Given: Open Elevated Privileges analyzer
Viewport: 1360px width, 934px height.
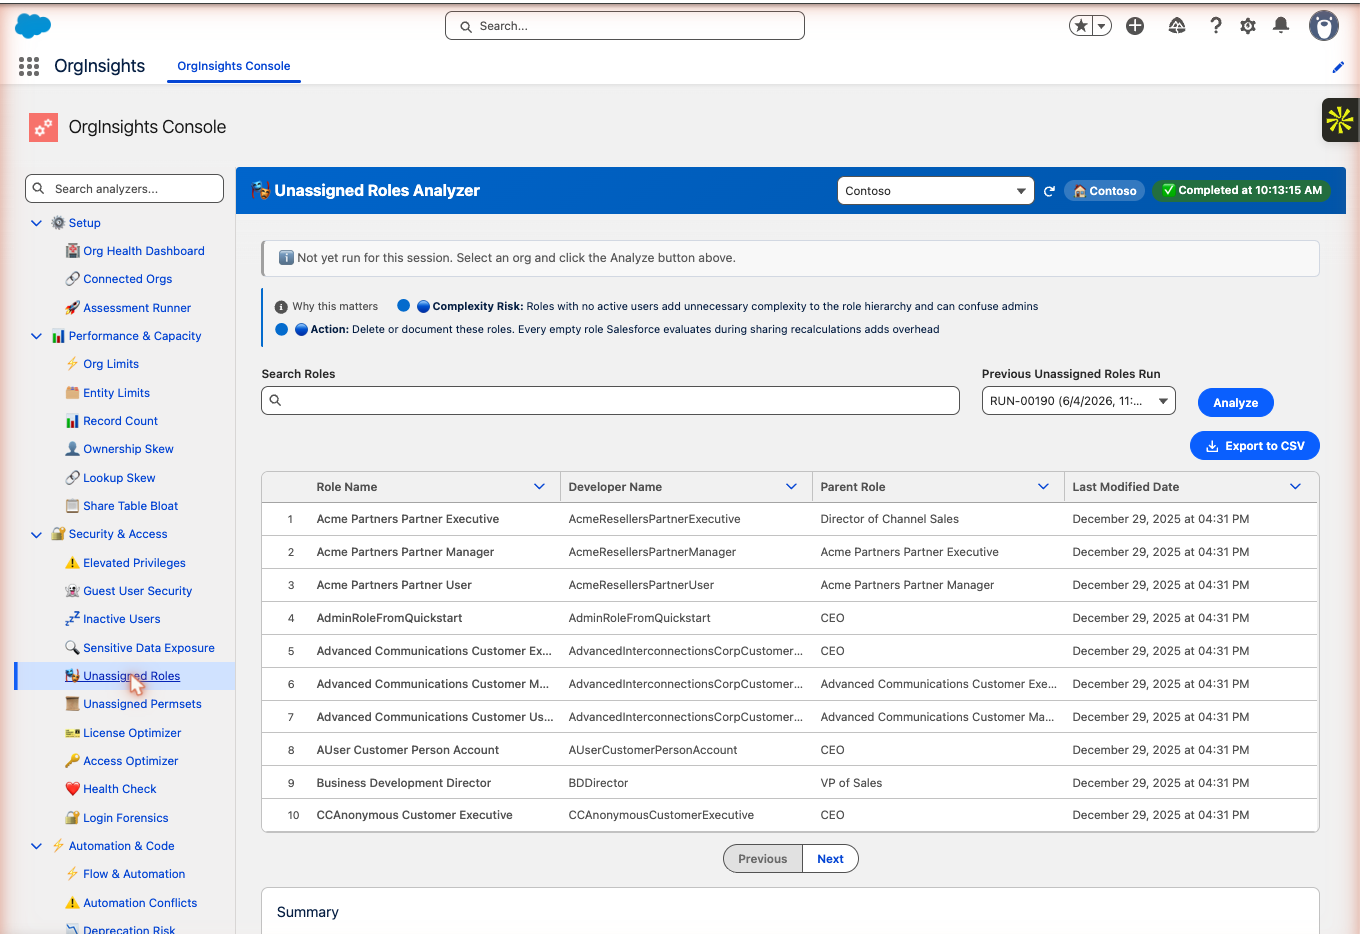Looking at the screenshot, I should (x=134, y=563).
